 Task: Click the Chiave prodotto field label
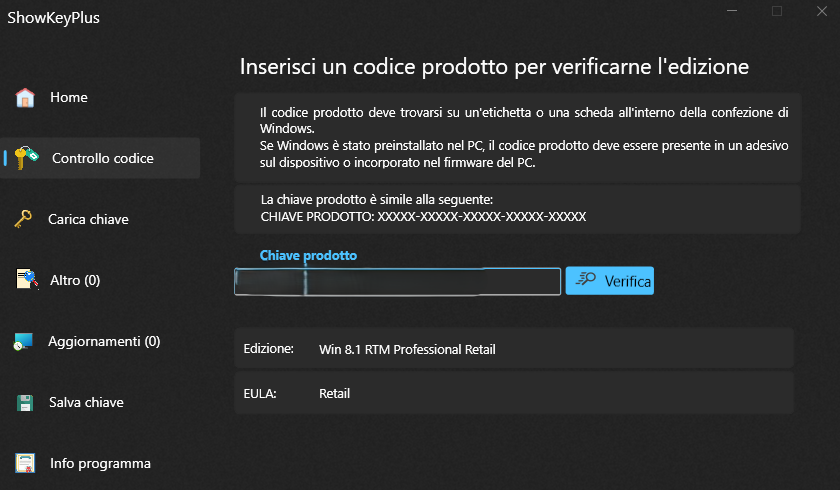click(x=308, y=255)
